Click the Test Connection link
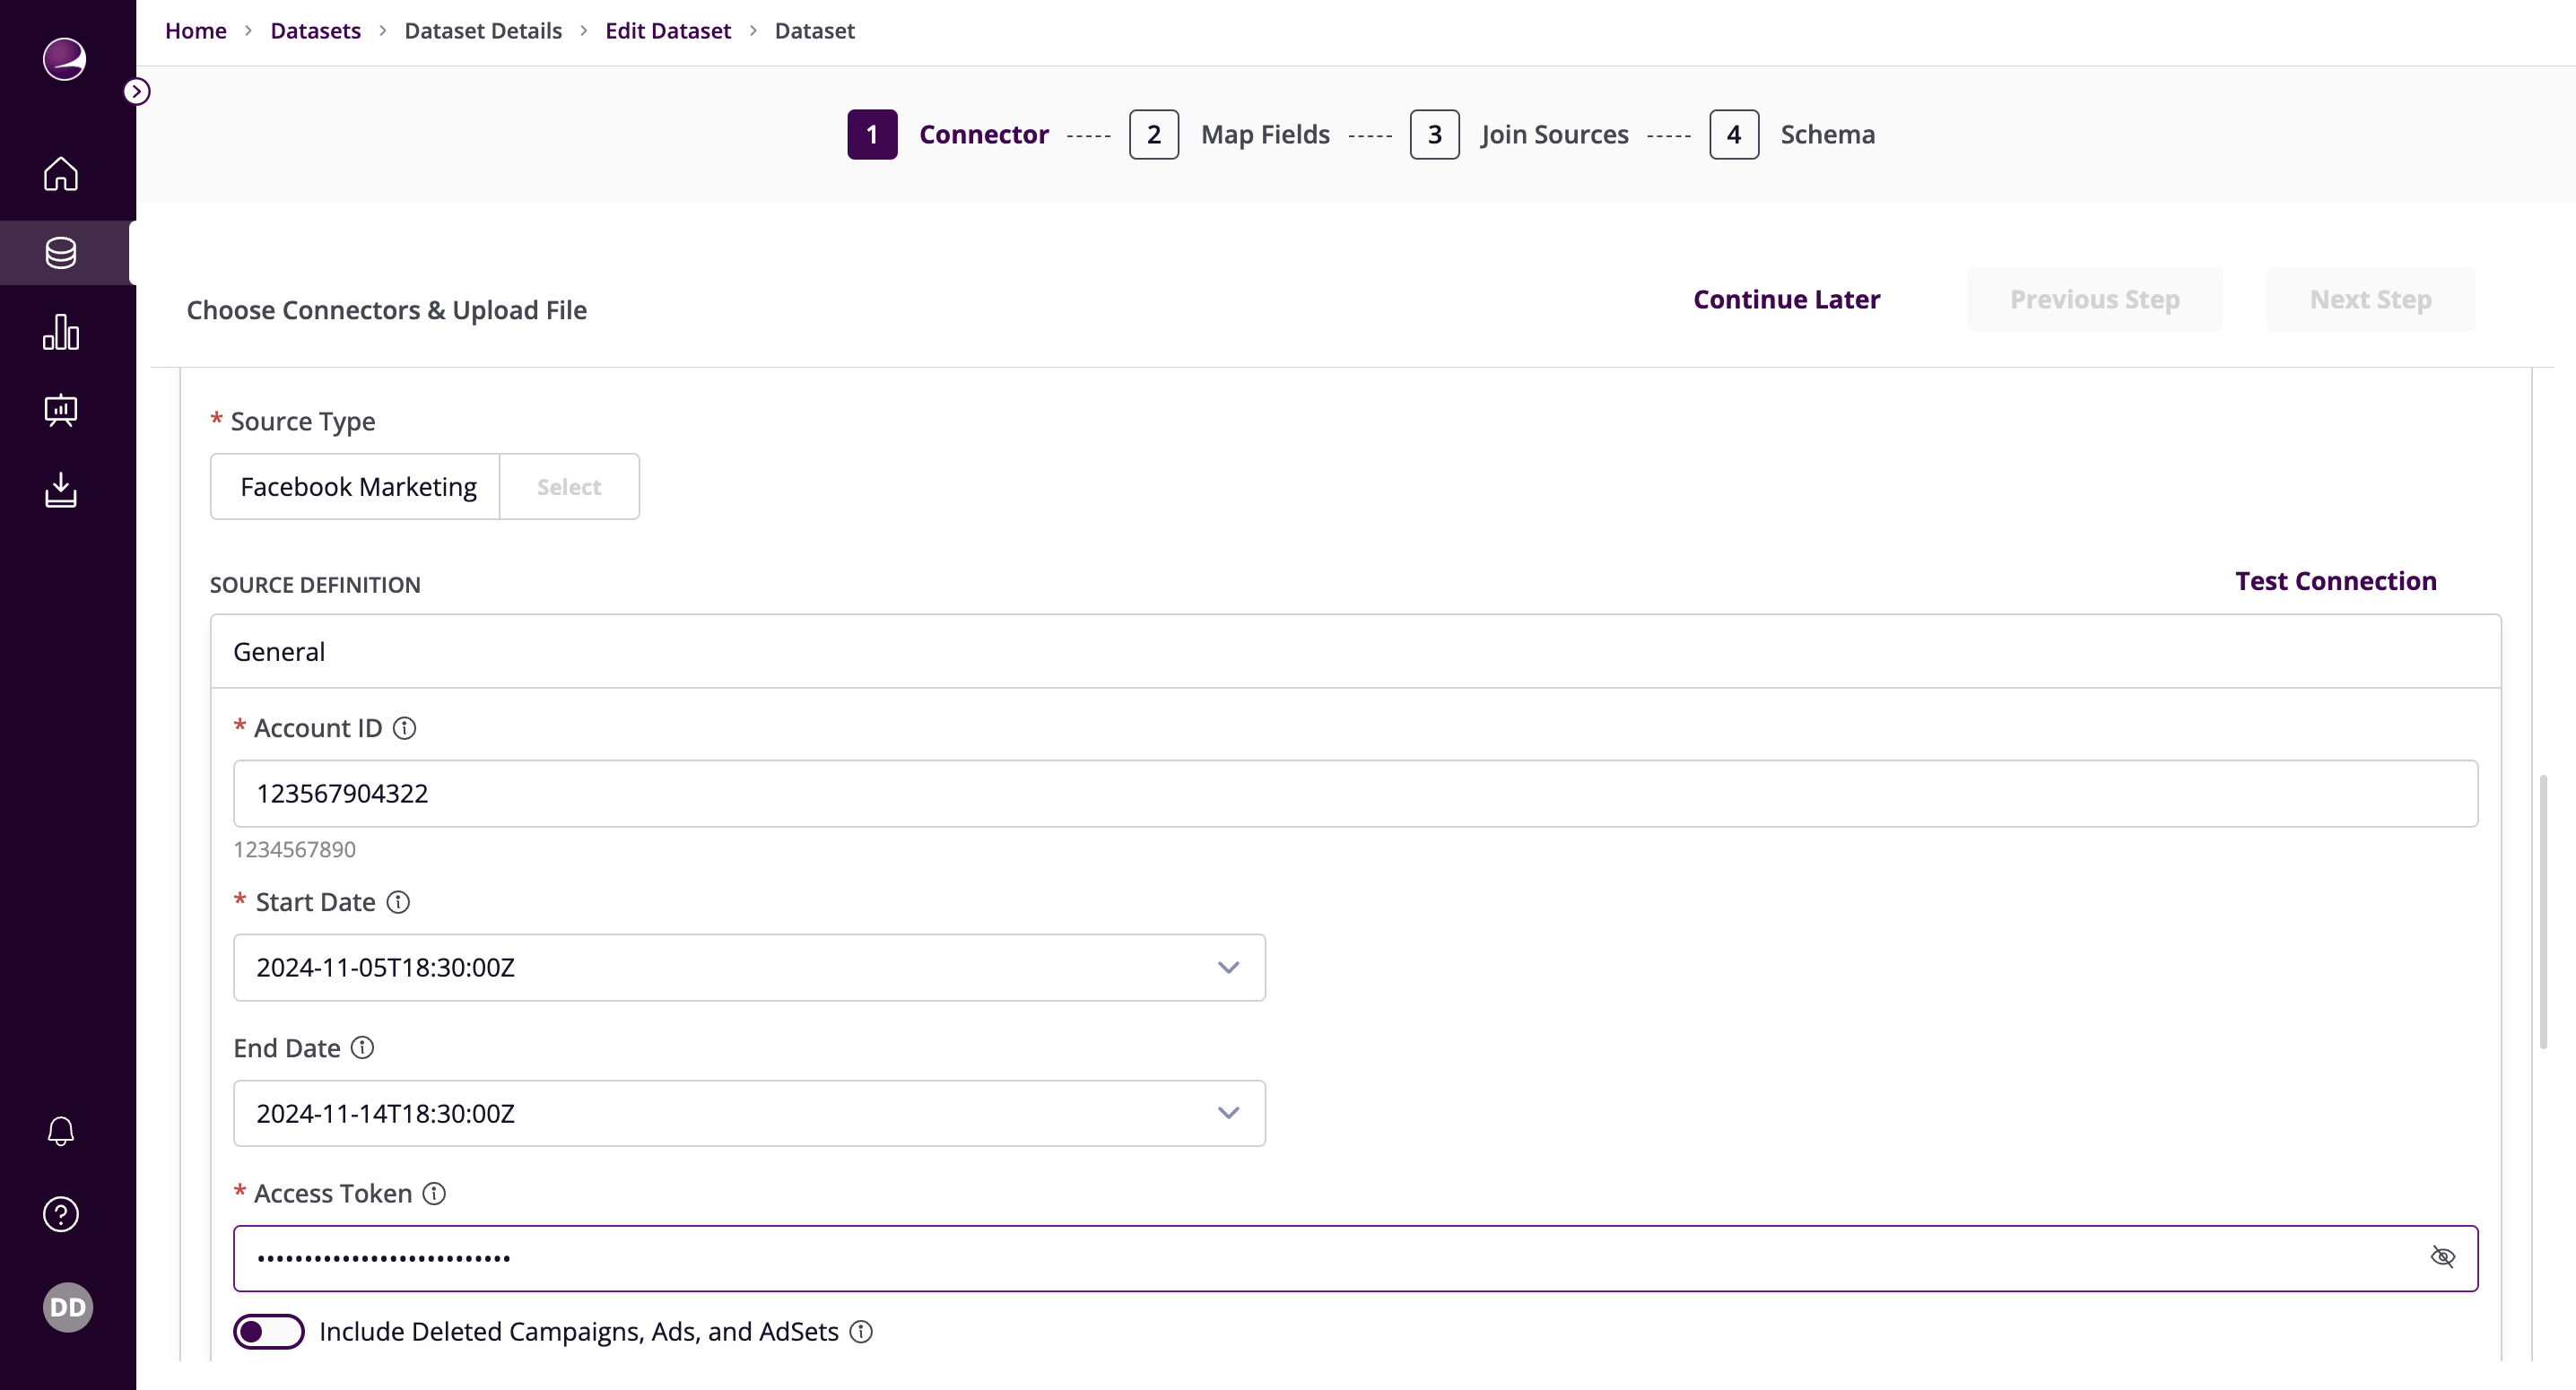2576x1390 pixels. tap(2336, 581)
